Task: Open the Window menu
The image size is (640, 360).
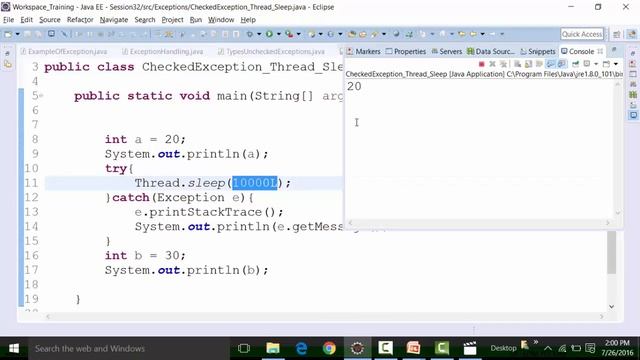Action: pyautogui.click(x=221, y=20)
